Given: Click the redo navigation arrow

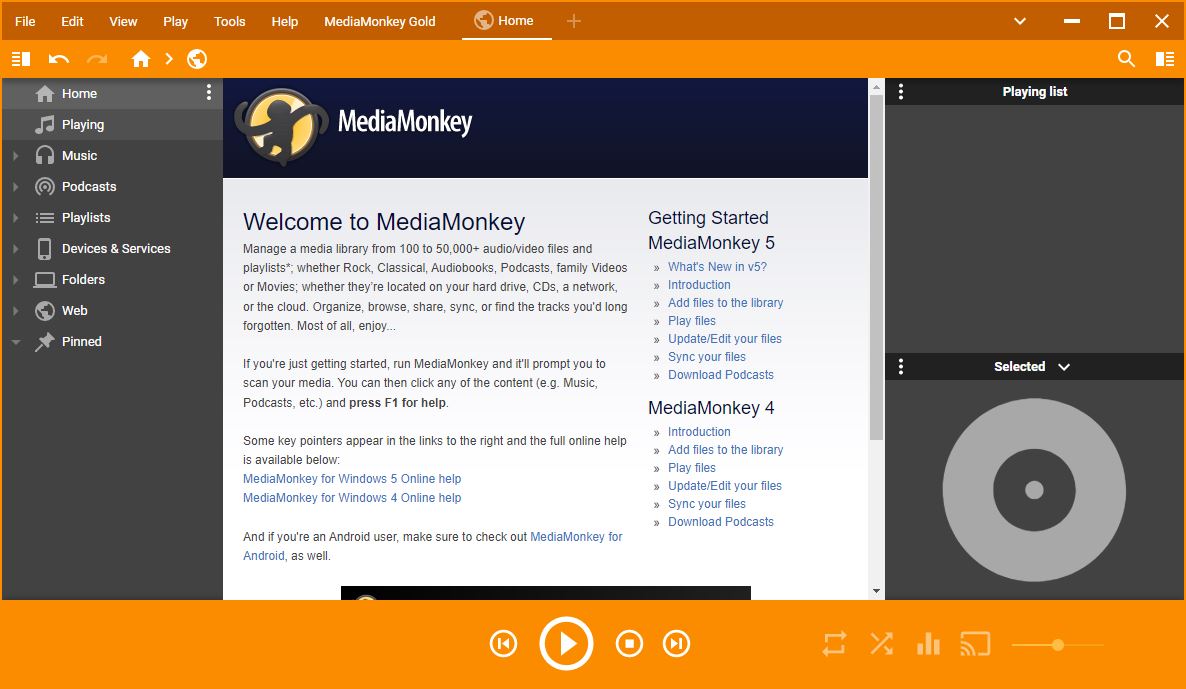Looking at the screenshot, I should pyautogui.click(x=97, y=59).
